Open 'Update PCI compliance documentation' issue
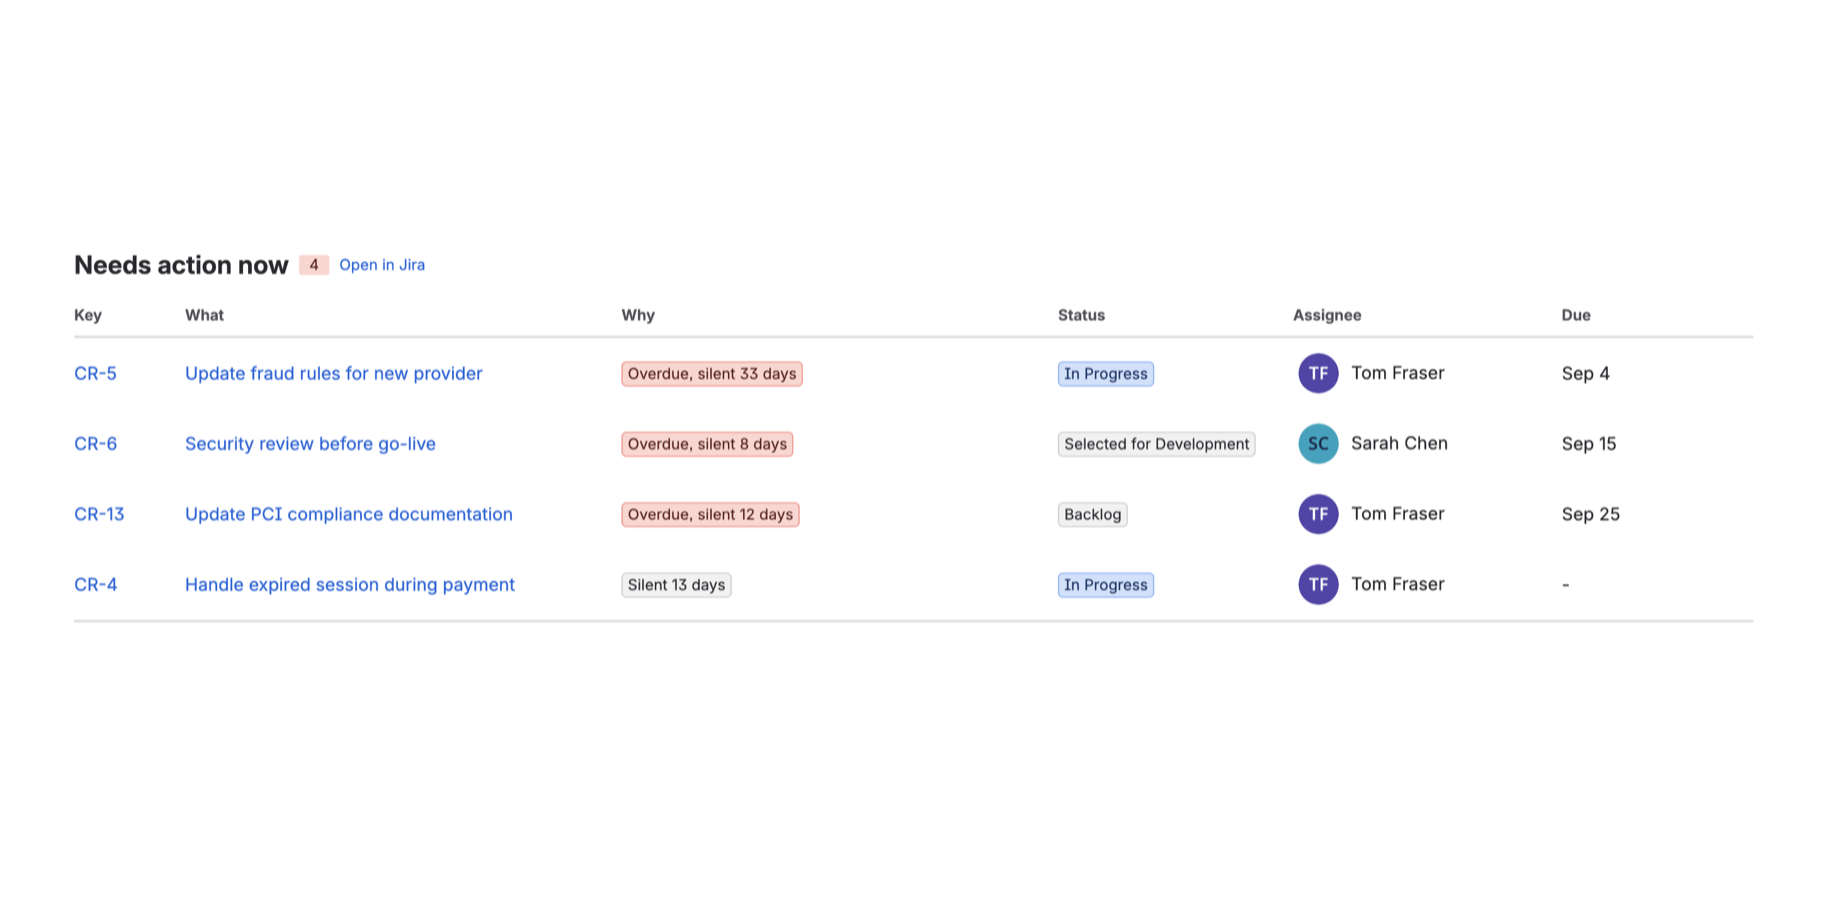The height and width of the screenshot is (900, 1840). (348, 514)
